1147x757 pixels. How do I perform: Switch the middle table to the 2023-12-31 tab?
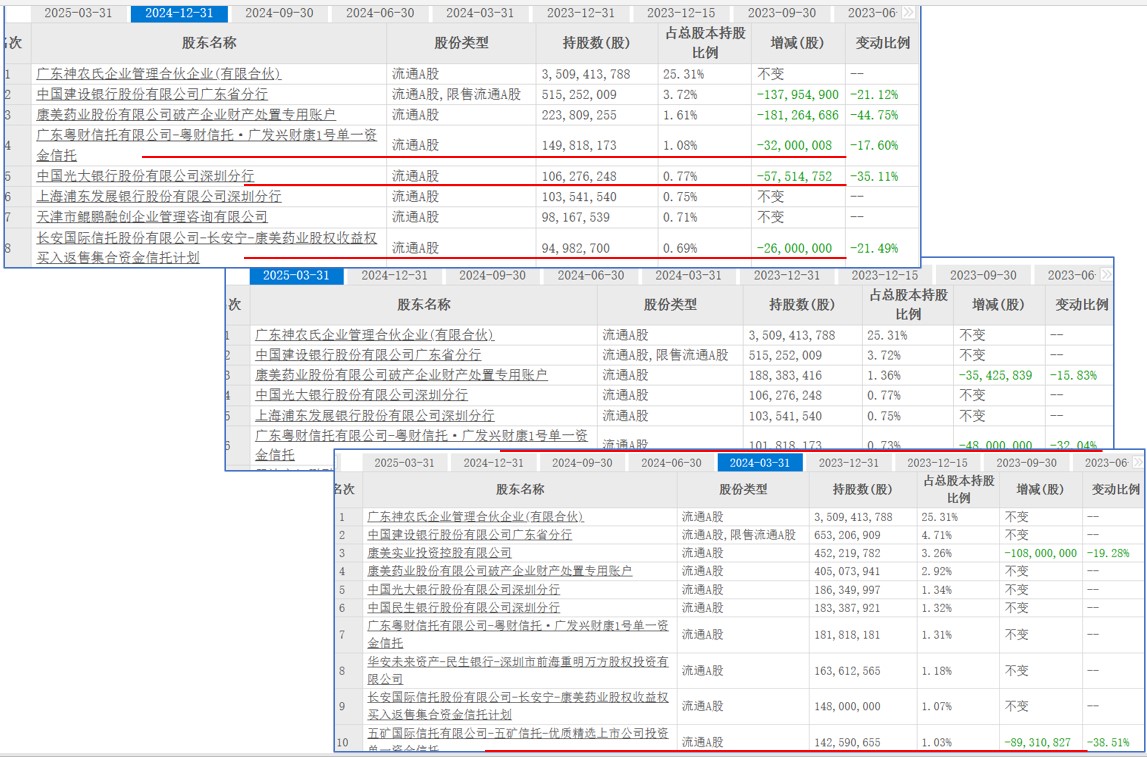tap(787, 276)
